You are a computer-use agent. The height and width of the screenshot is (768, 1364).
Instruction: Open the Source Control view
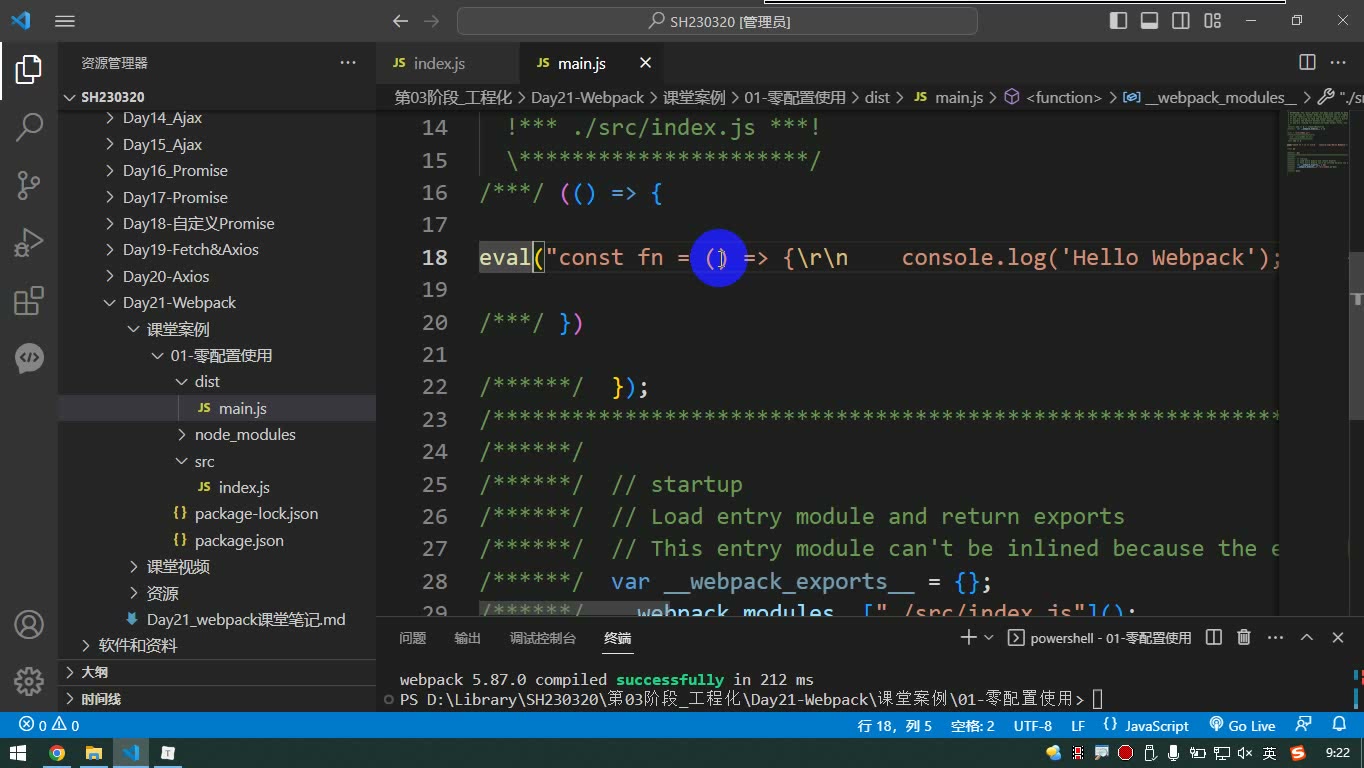(29, 185)
